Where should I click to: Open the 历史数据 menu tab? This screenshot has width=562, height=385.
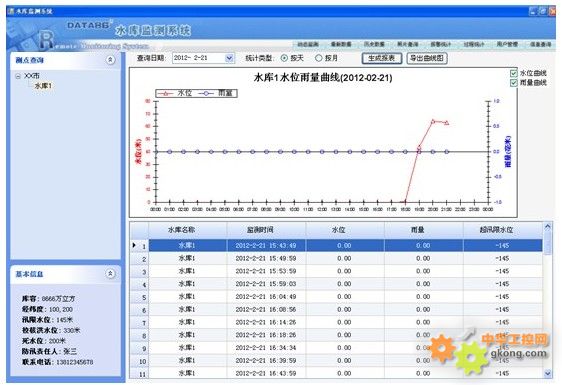pyautogui.click(x=374, y=44)
